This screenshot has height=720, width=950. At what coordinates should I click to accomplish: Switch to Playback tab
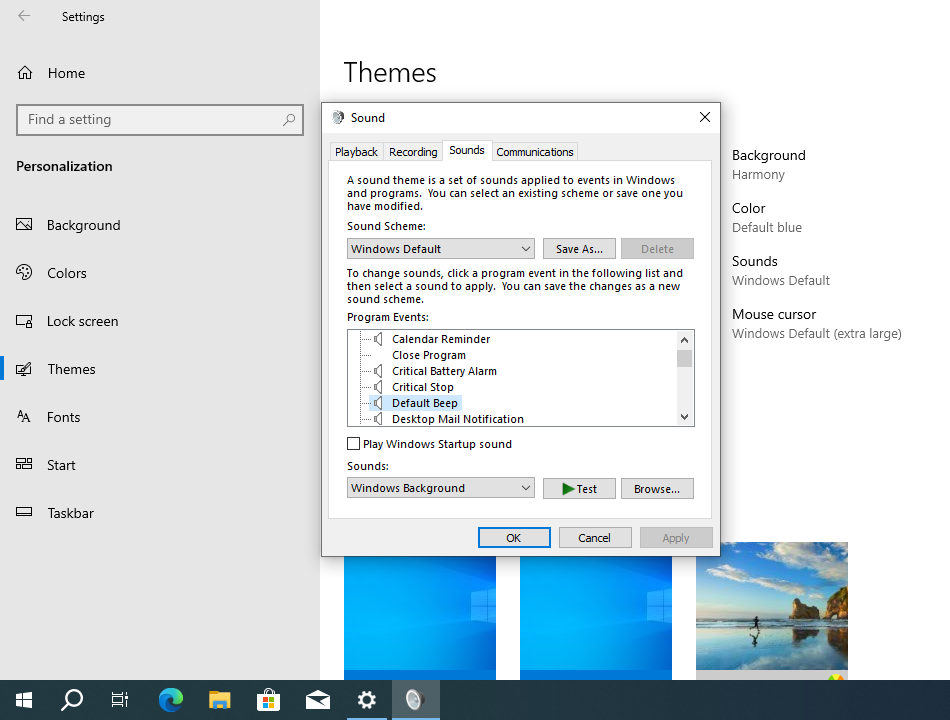(x=356, y=152)
